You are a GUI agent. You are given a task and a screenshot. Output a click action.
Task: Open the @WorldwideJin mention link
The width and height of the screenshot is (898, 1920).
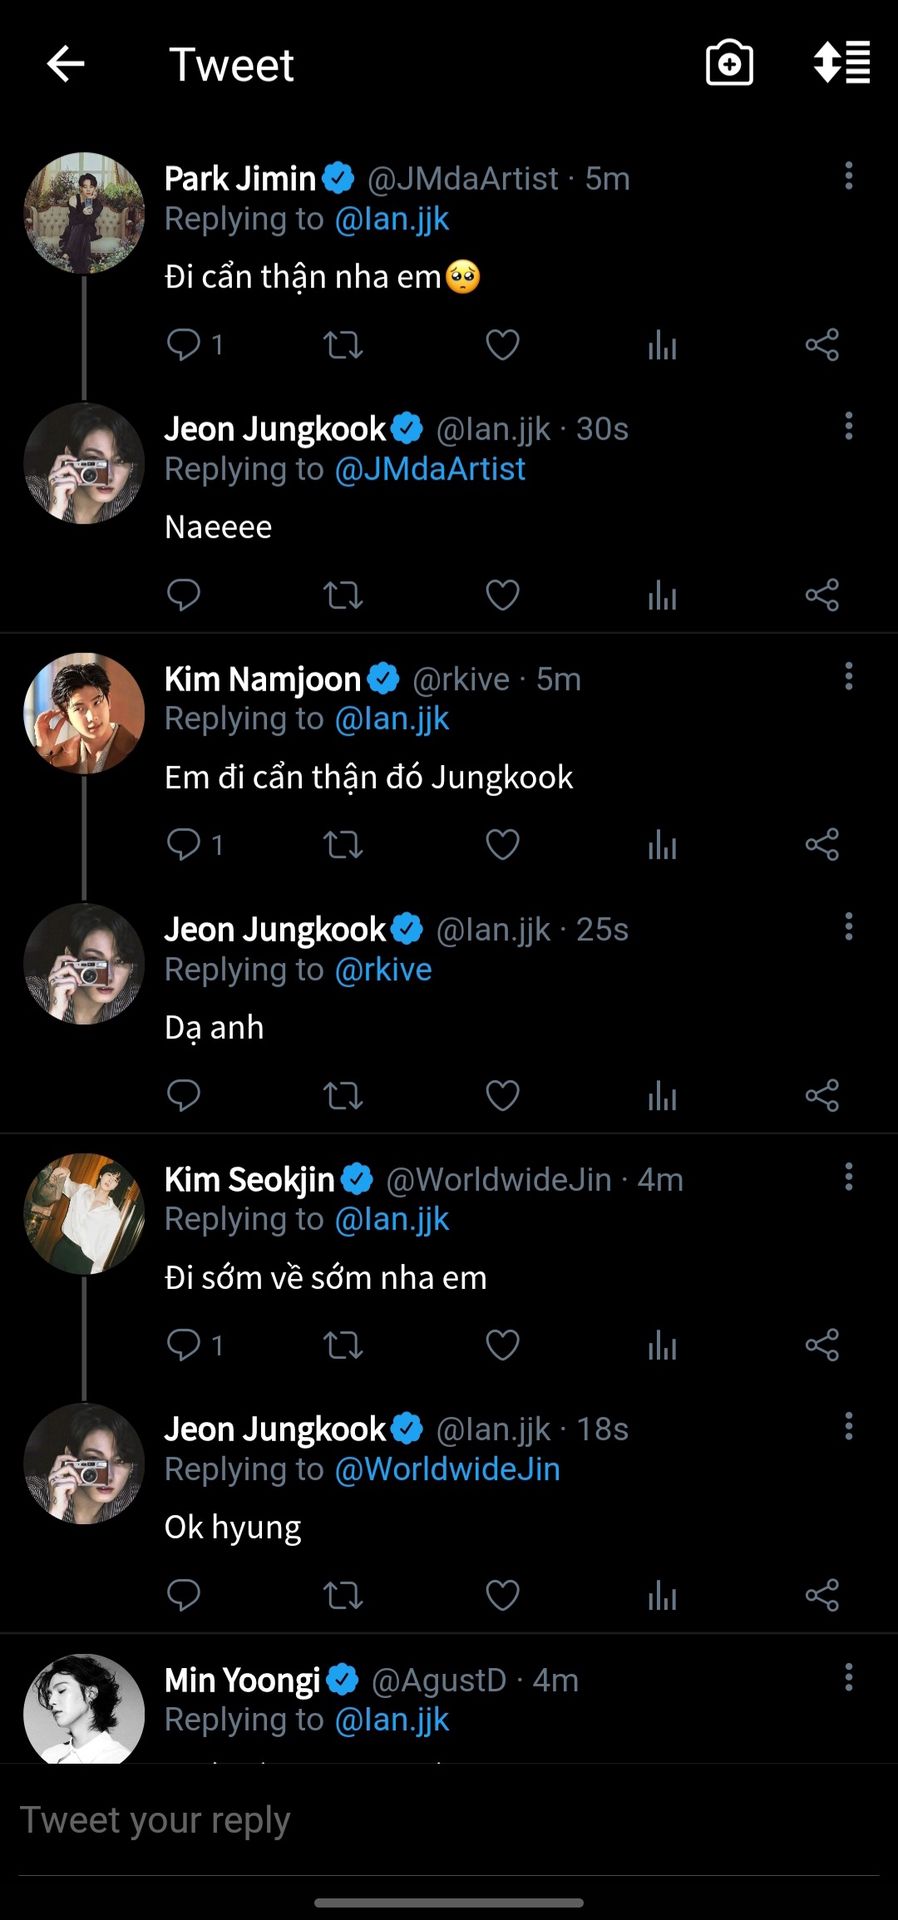(447, 1469)
